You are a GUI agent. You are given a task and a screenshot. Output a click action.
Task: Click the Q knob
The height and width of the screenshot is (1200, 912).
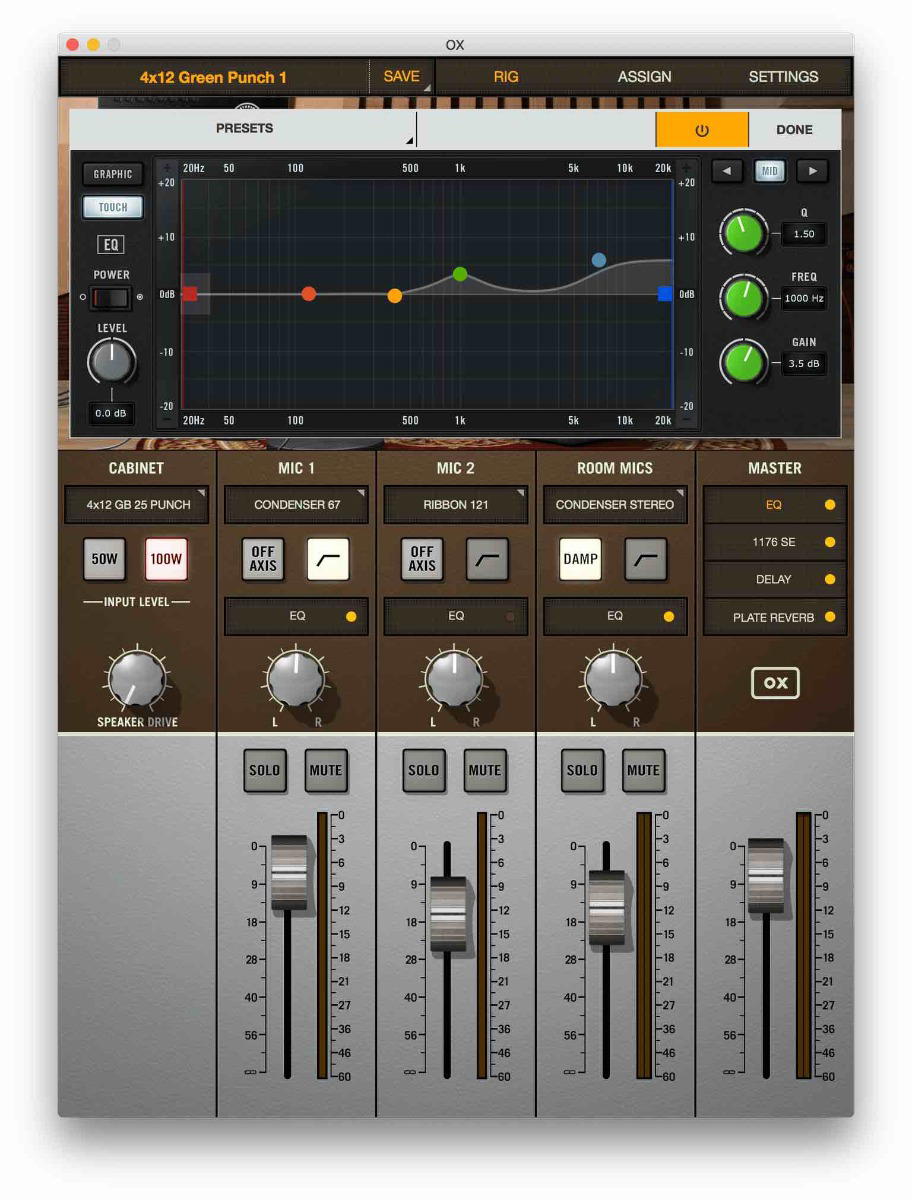tap(743, 233)
